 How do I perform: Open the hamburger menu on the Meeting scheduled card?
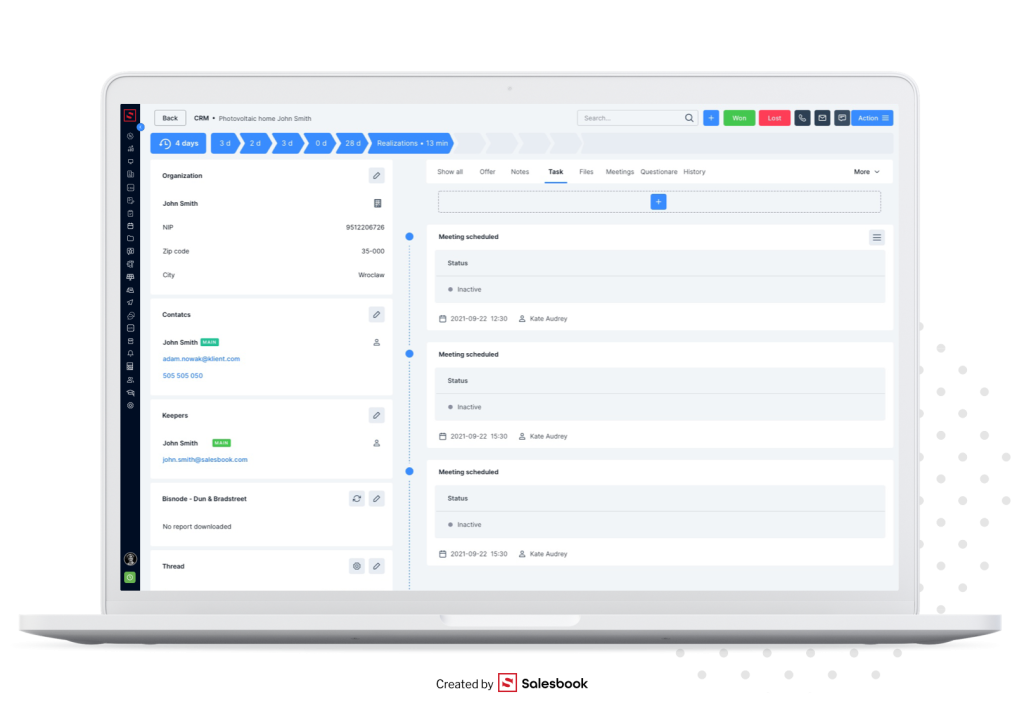[877, 237]
